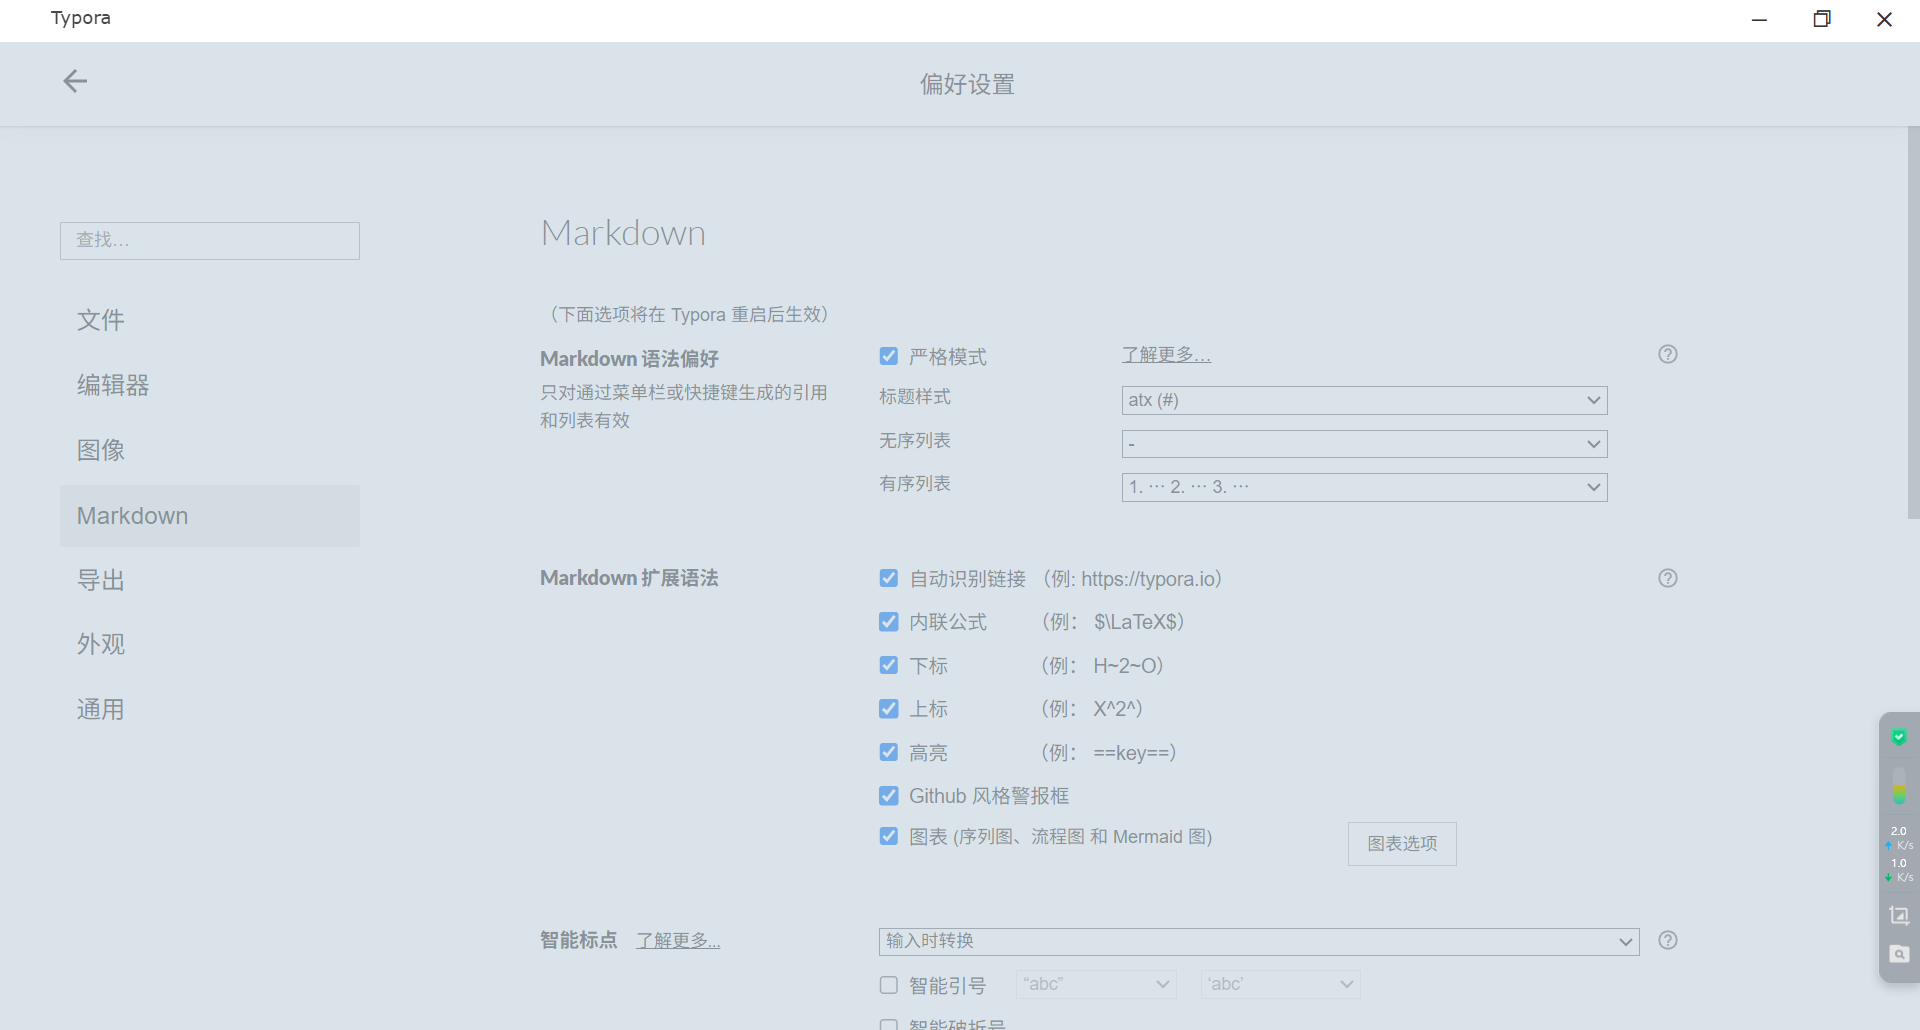The height and width of the screenshot is (1030, 1920).
Task: Click the example text H~2~O
Action: (x=1124, y=666)
